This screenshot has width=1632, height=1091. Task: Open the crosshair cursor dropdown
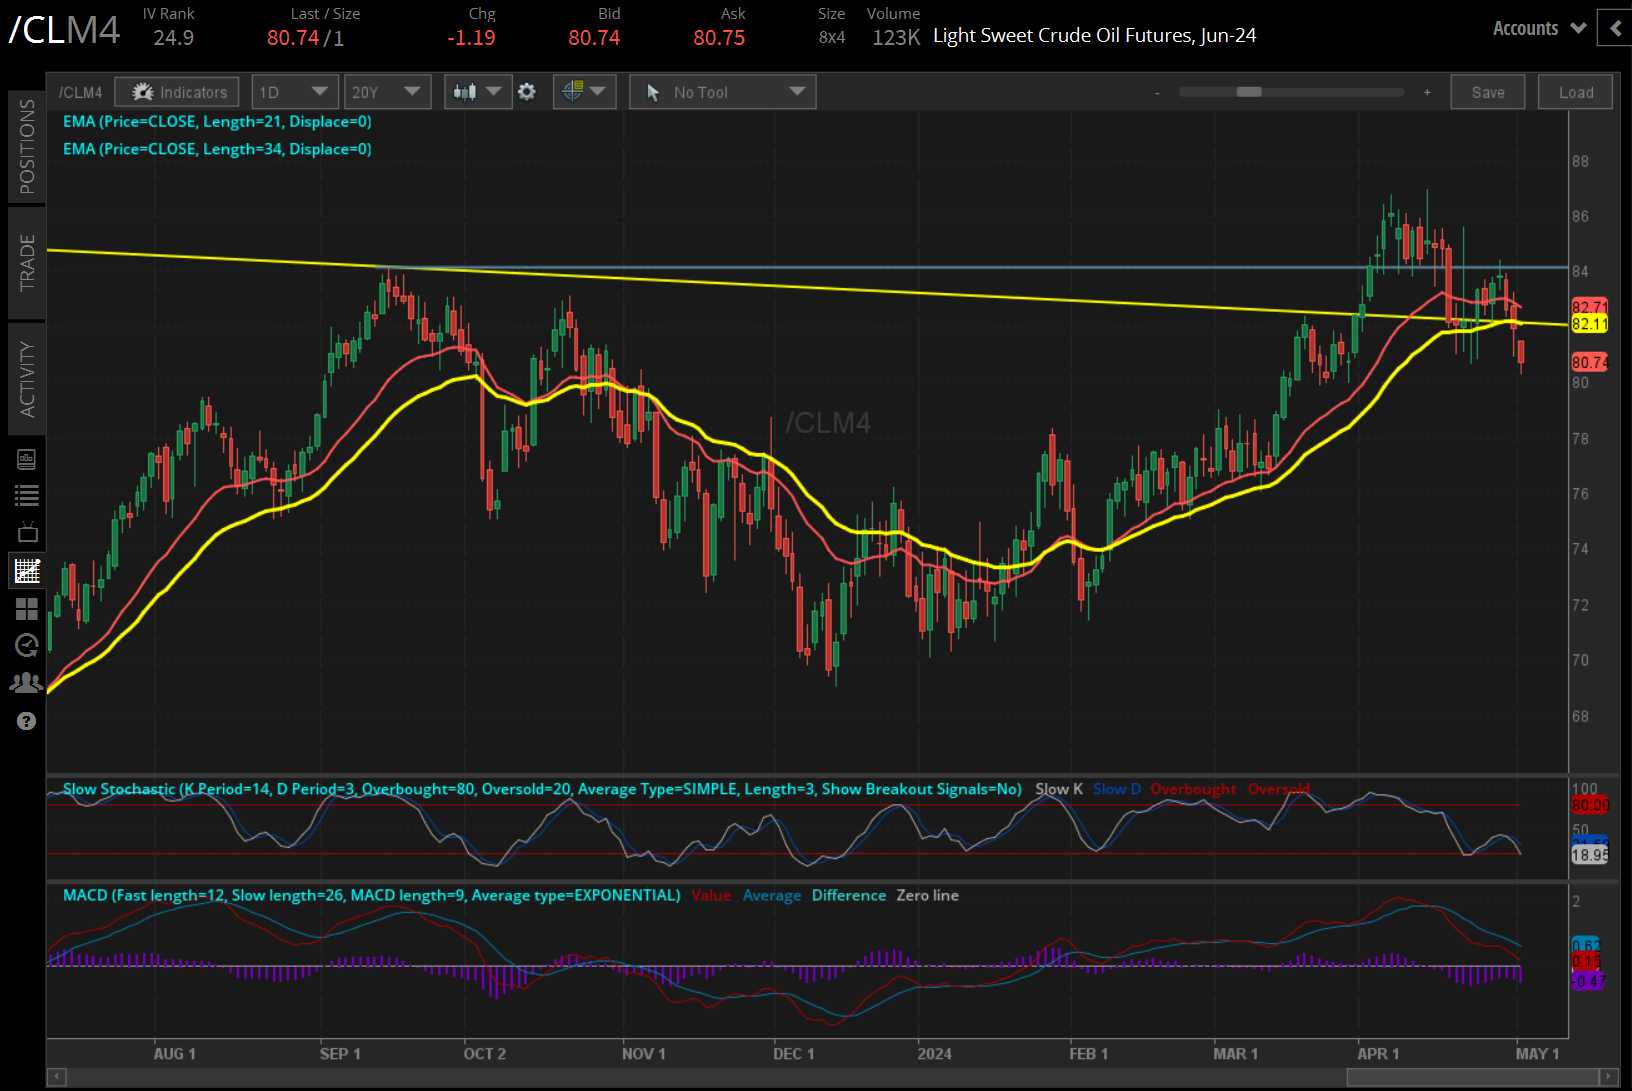tap(584, 92)
